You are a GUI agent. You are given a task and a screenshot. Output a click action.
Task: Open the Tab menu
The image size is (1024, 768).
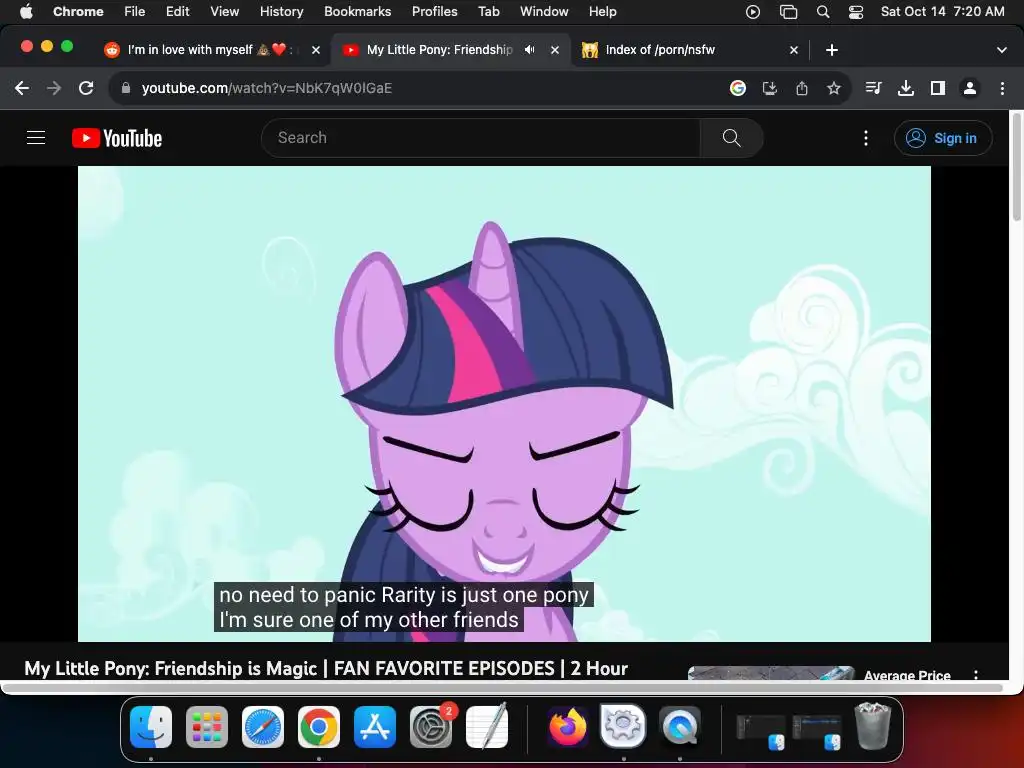tap(488, 11)
